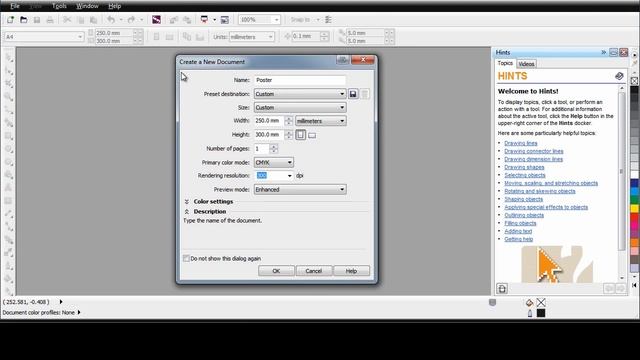The height and width of the screenshot is (360, 640).
Task: Select landscape orientation in the dialog
Action: coord(312,135)
